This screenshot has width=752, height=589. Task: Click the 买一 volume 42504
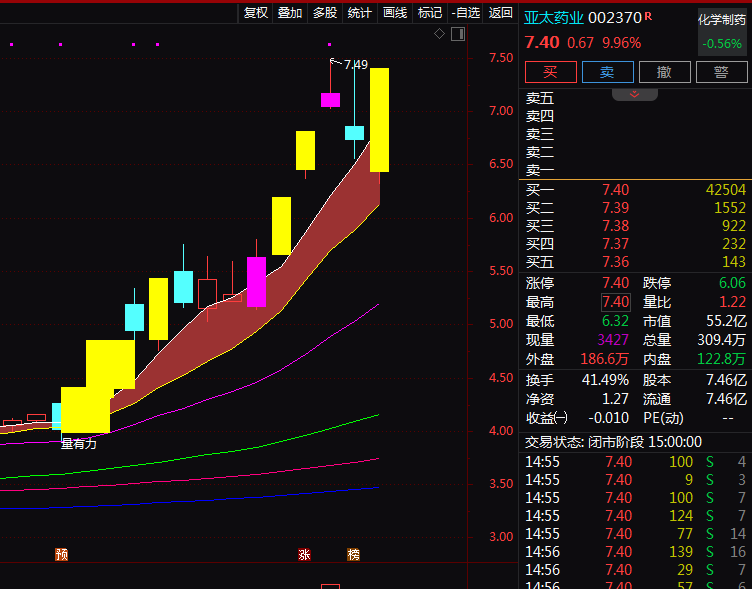tap(726, 190)
